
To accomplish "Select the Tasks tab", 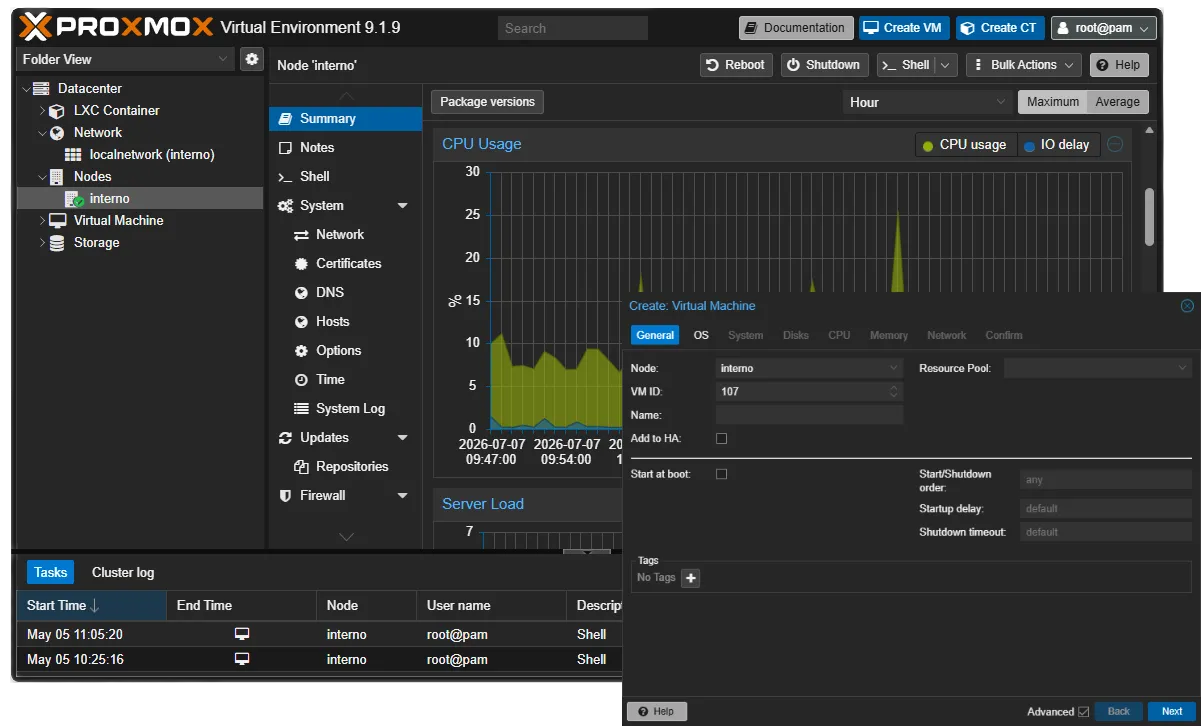I will pyautogui.click(x=50, y=573).
